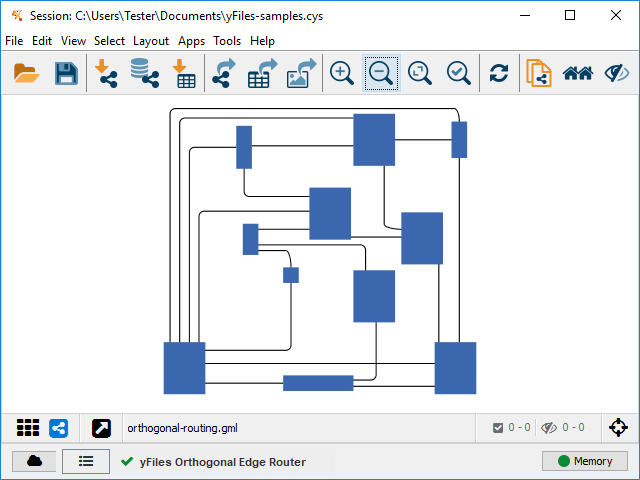
Task: Open the Layout menu
Action: point(151,41)
